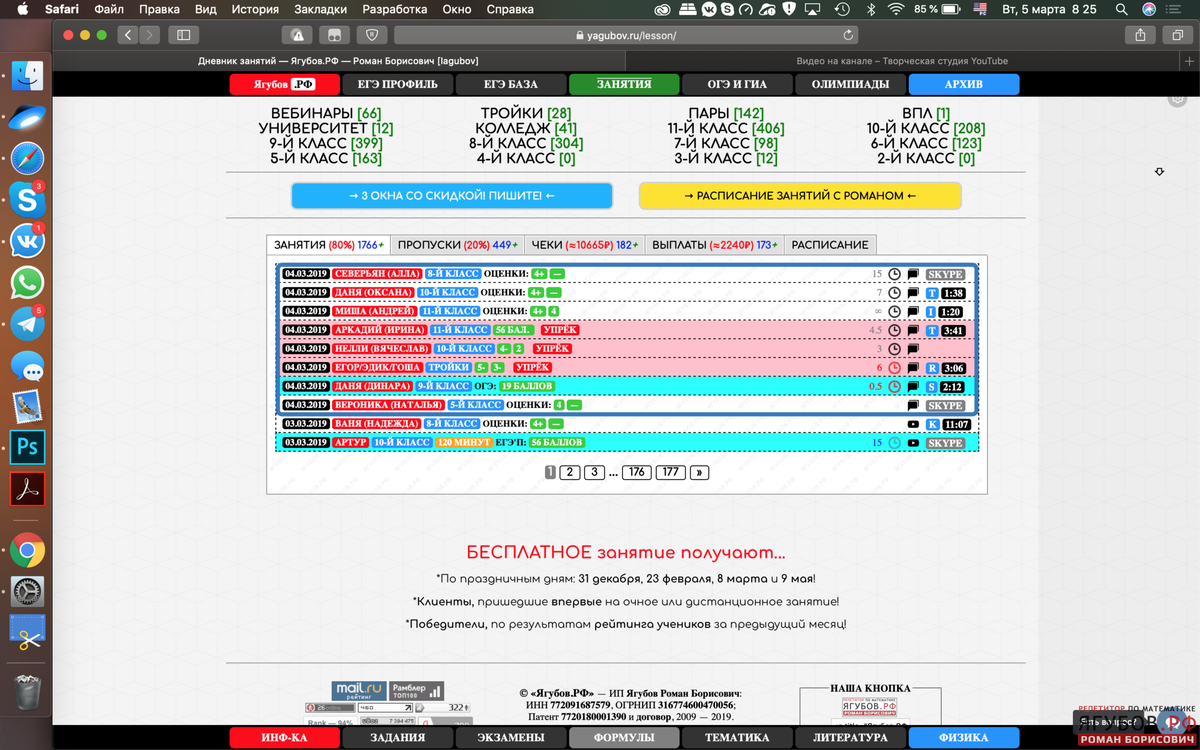1200x750 pixels.
Task: Select the ЗАНЯТИЯ tab in the table
Action: coord(328,245)
